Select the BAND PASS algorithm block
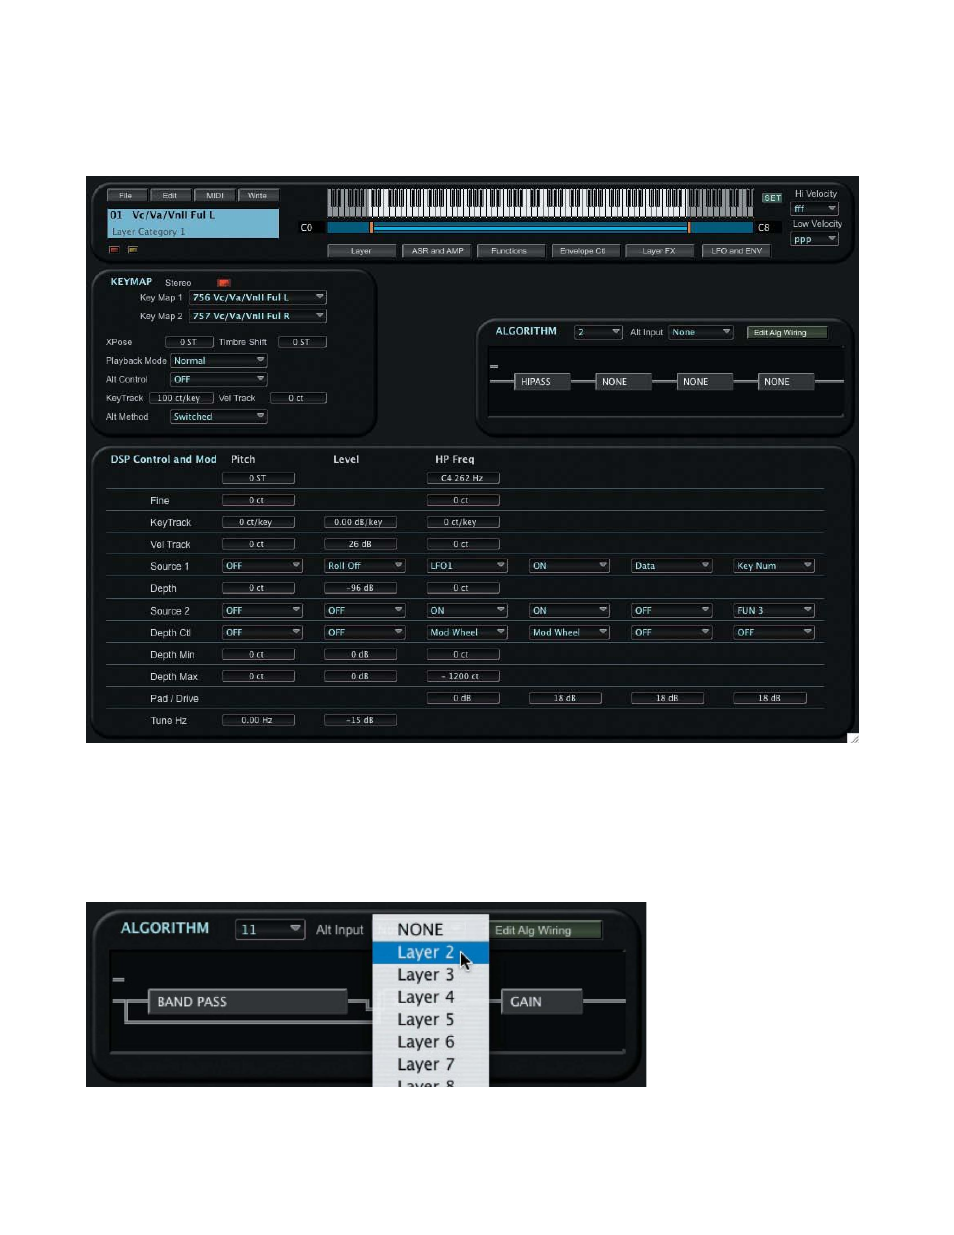The width and height of the screenshot is (954, 1235). 247,1002
